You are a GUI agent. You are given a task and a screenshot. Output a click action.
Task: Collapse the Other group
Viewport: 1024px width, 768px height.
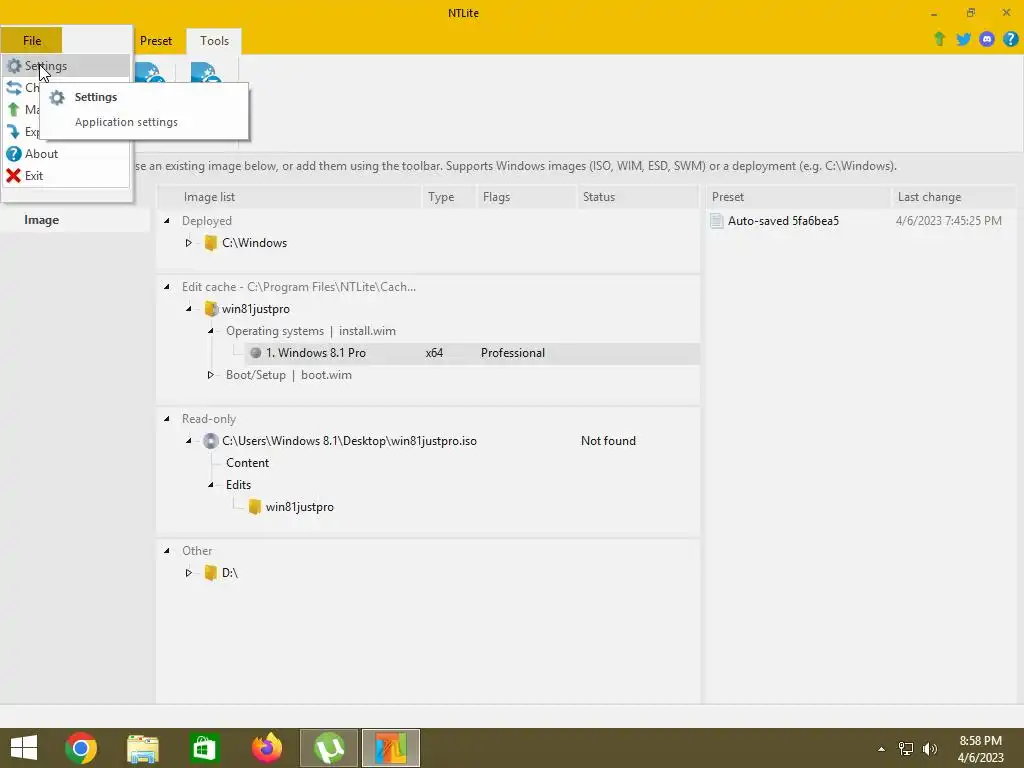coord(167,551)
